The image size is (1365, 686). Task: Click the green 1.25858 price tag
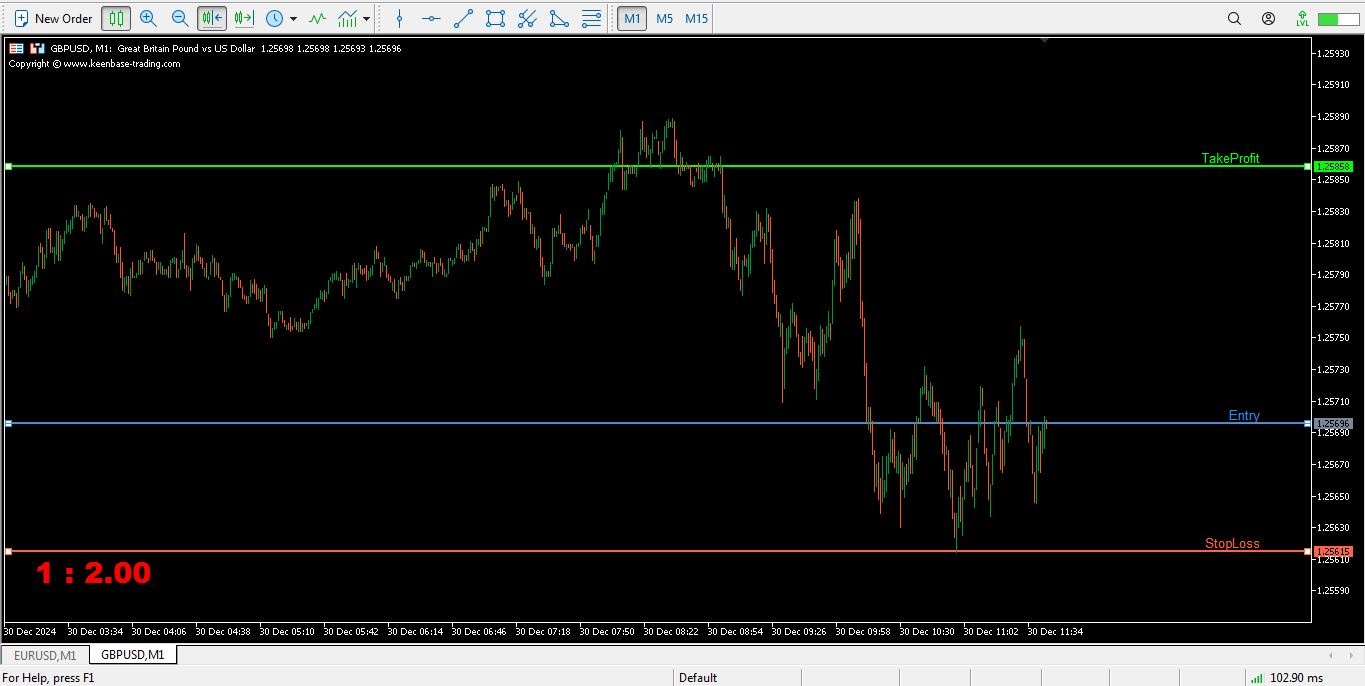click(x=1333, y=166)
